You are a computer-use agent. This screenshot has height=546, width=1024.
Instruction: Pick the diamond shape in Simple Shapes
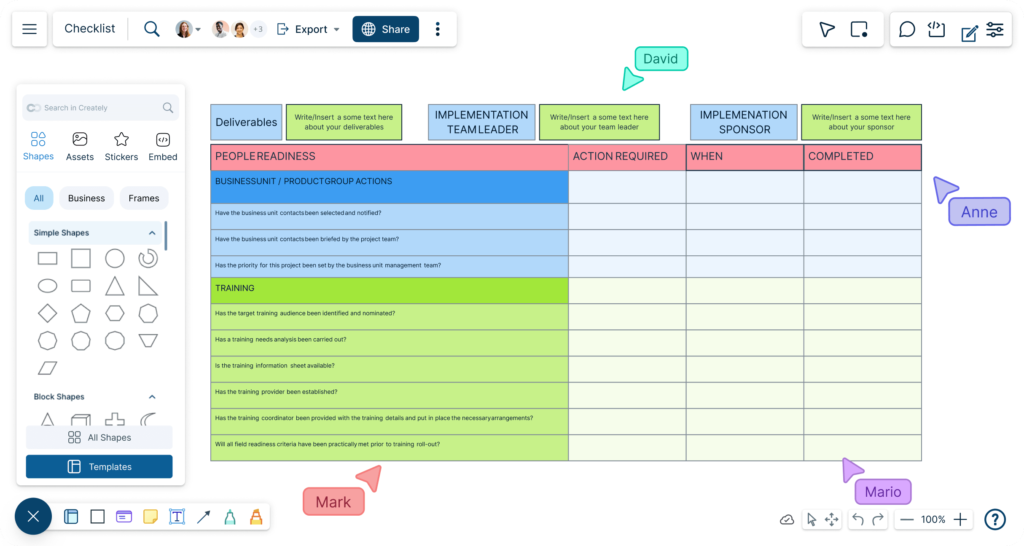click(47, 313)
